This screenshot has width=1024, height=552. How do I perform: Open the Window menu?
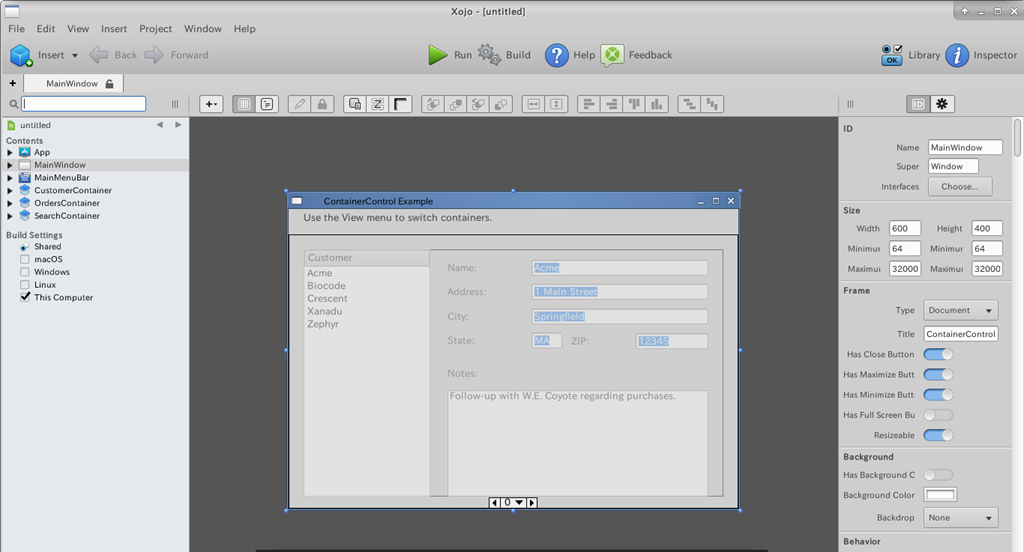(202, 29)
